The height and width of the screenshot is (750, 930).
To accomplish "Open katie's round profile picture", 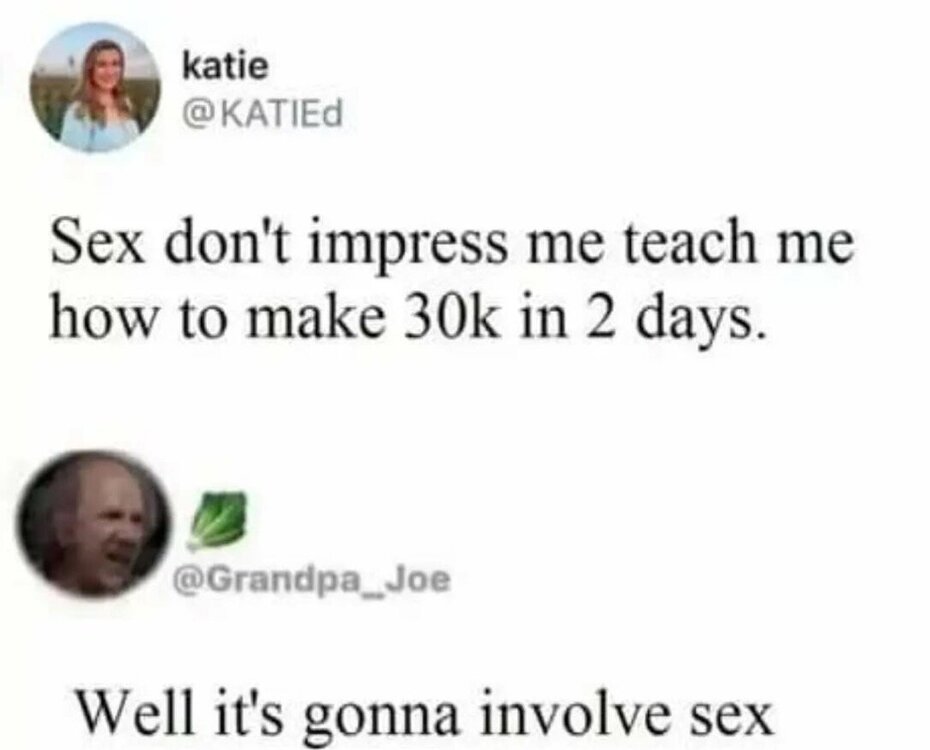I will click(96, 87).
